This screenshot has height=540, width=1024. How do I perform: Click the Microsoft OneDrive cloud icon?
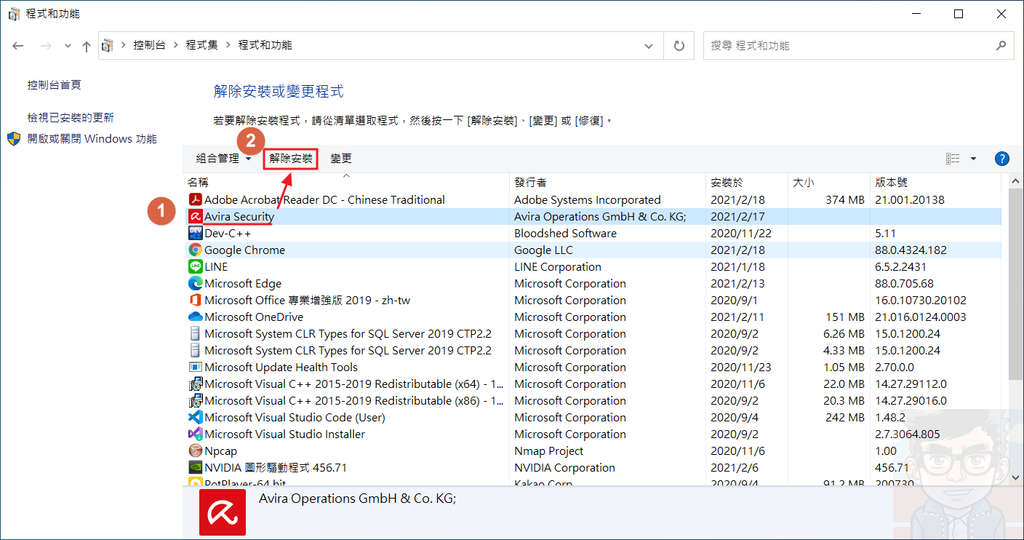pos(195,317)
